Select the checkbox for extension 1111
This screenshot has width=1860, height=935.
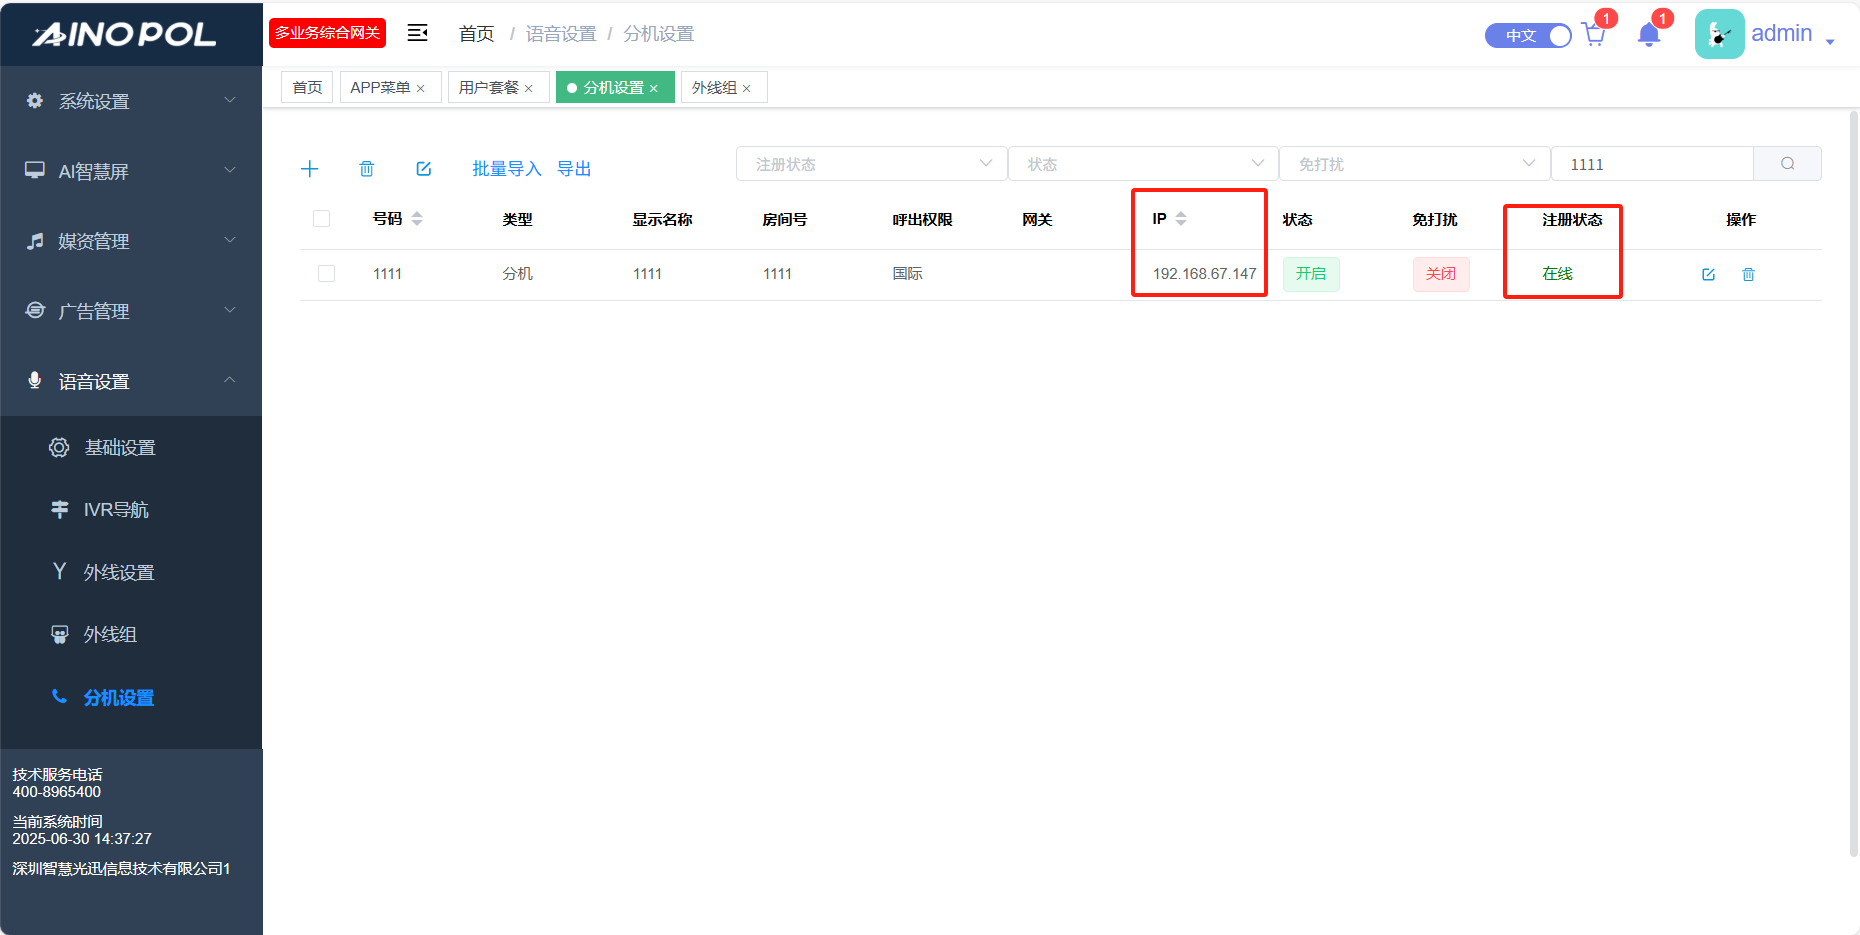coord(326,274)
